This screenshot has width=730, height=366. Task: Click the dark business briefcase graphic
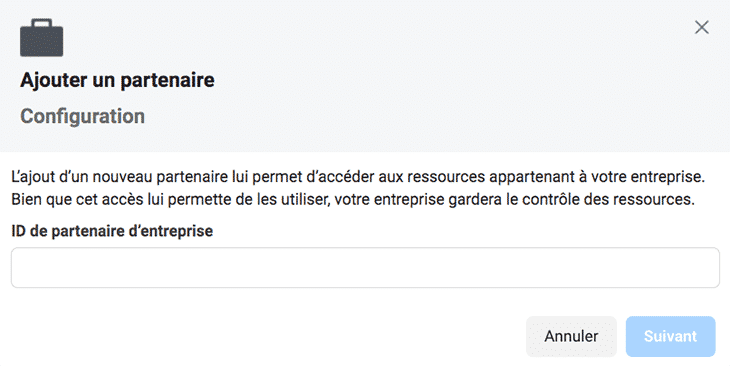(x=41, y=38)
